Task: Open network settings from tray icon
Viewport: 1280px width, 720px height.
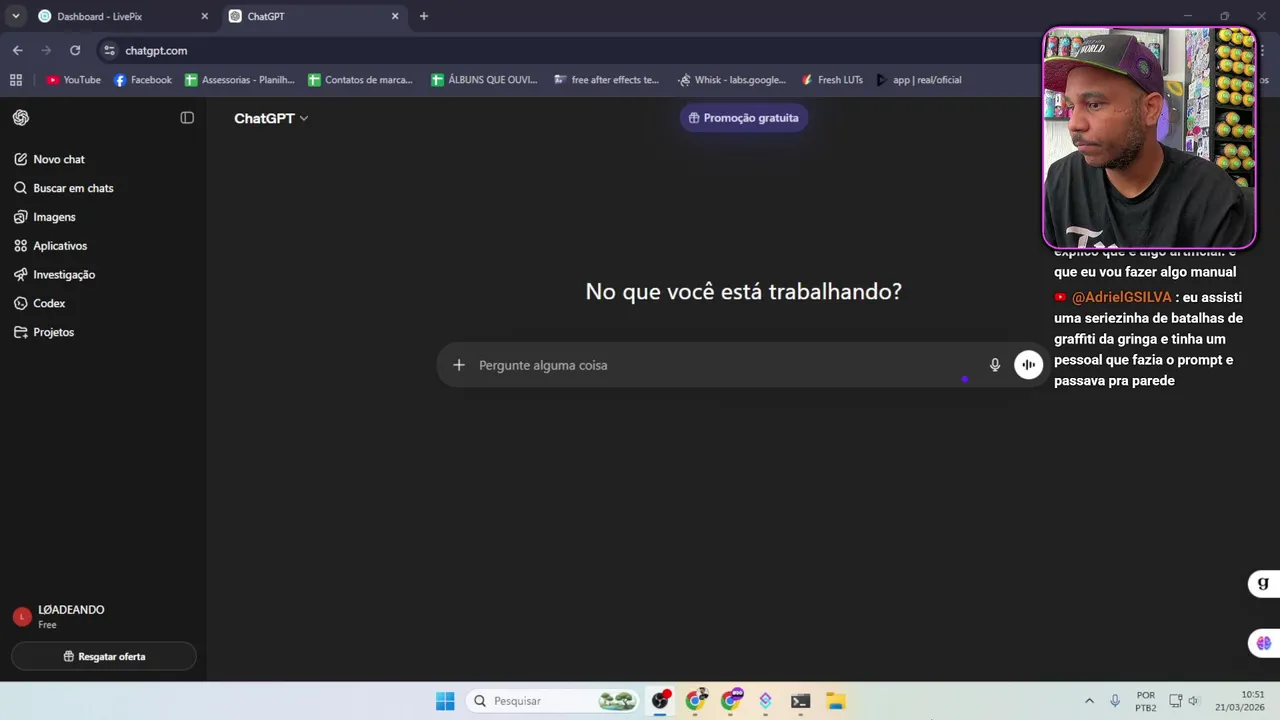Action: 1177,701
